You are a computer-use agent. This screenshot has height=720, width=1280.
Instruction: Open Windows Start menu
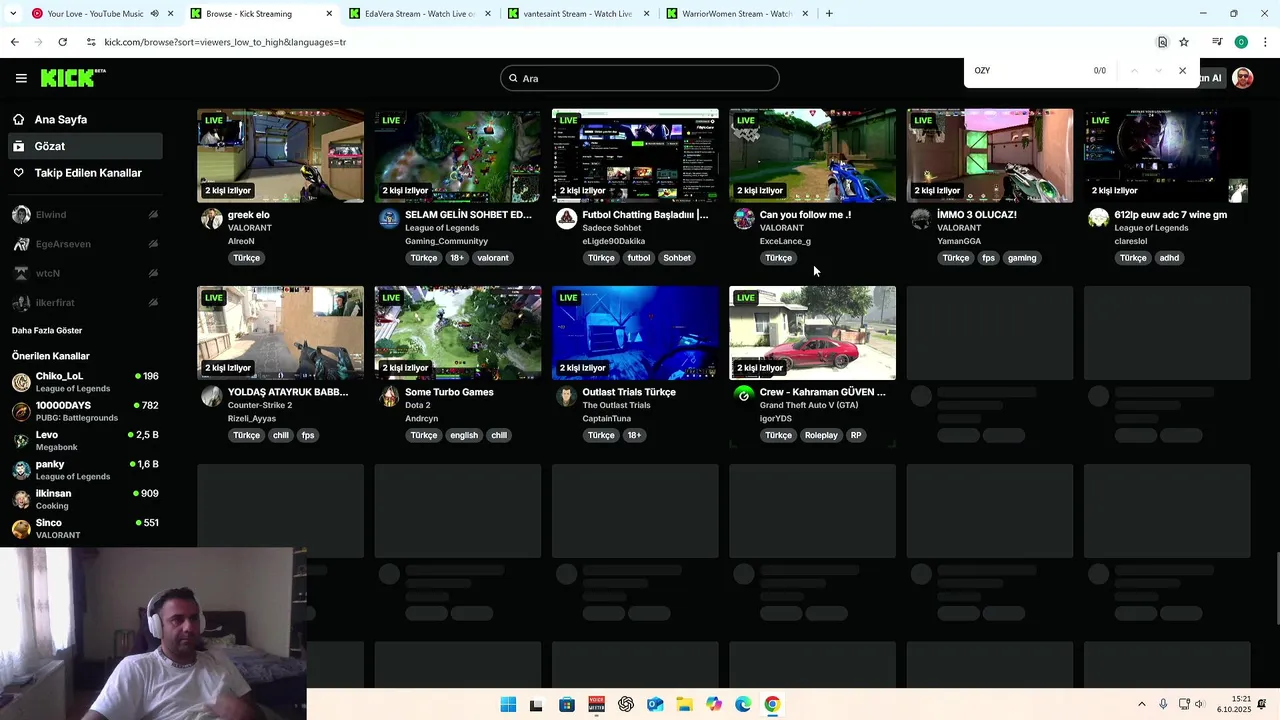[508, 704]
